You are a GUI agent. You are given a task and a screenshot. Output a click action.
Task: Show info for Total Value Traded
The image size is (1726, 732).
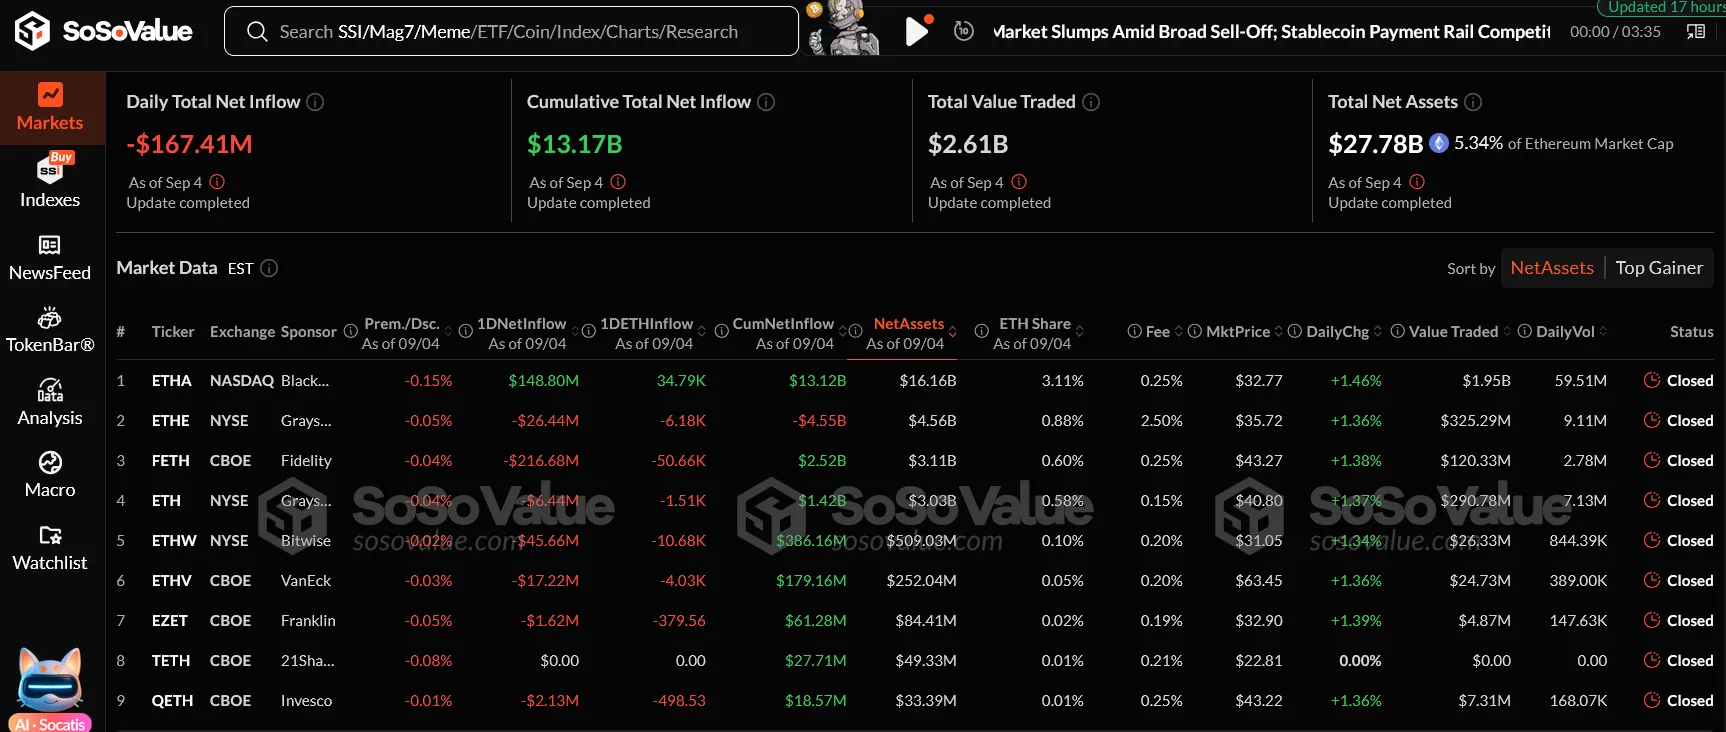pos(1091,102)
